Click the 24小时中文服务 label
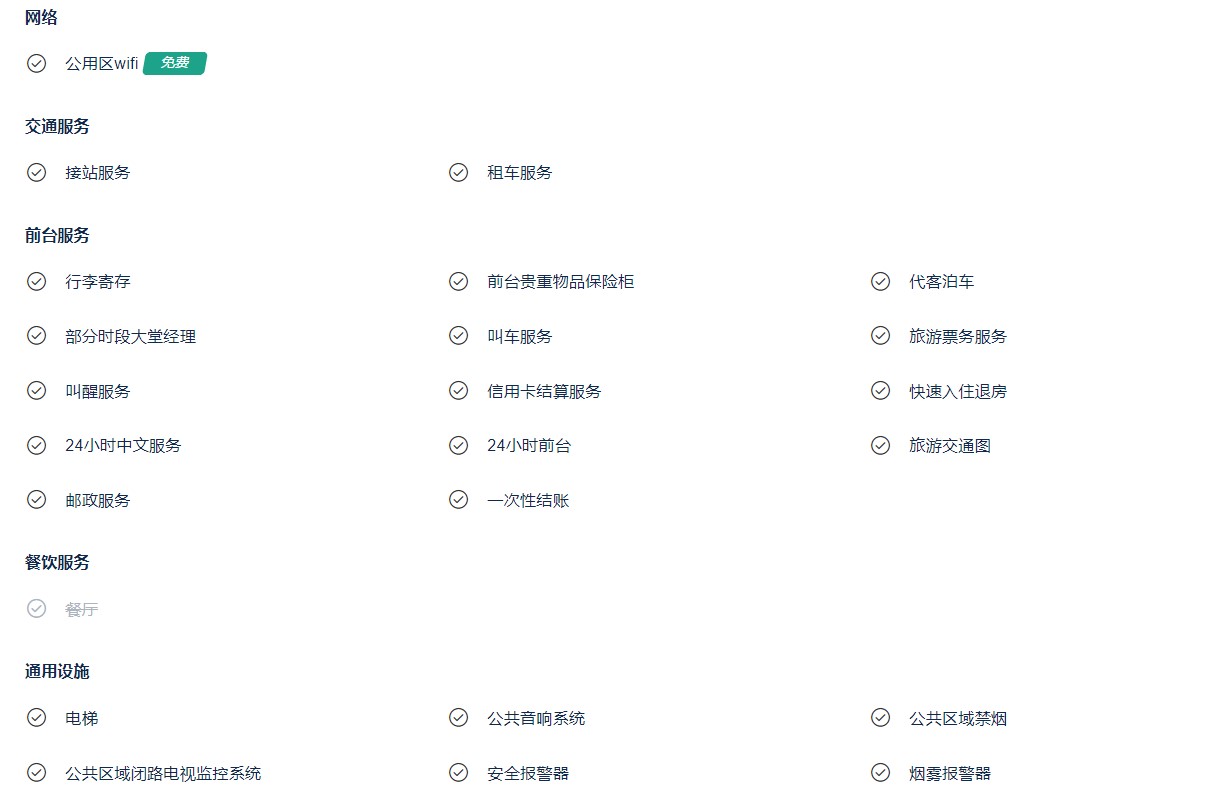 coord(124,445)
